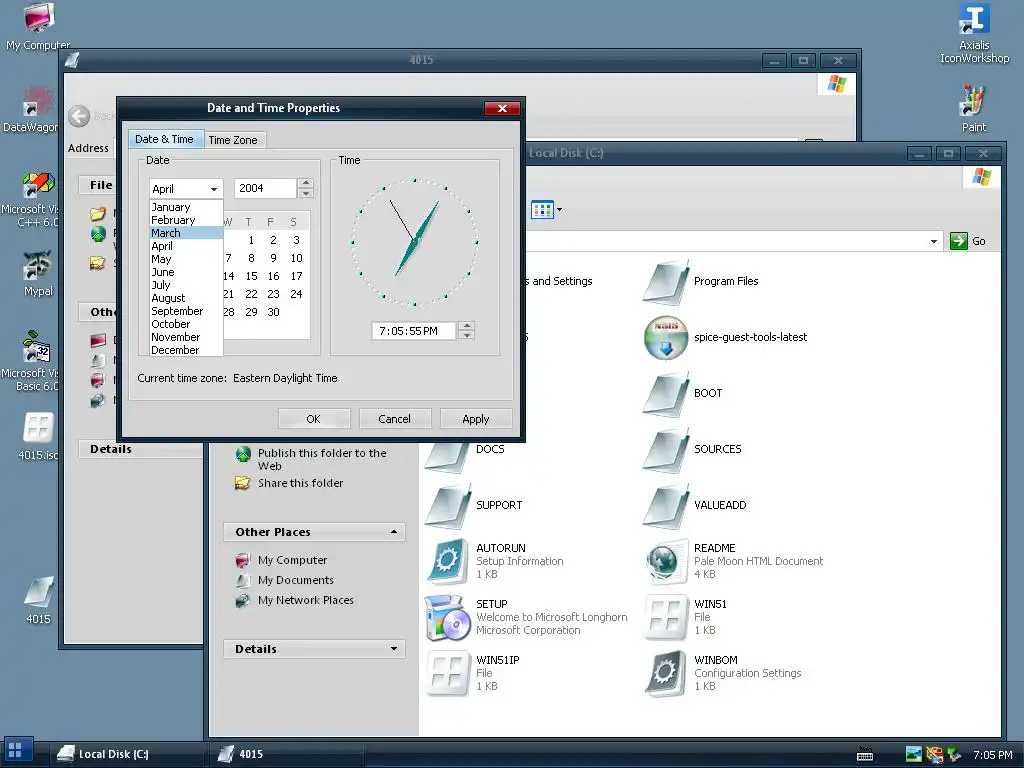The width and height of the screenshot is (1024, 768).
Task: Open the address bar dropdown arrow
Action: click(934, 241)
